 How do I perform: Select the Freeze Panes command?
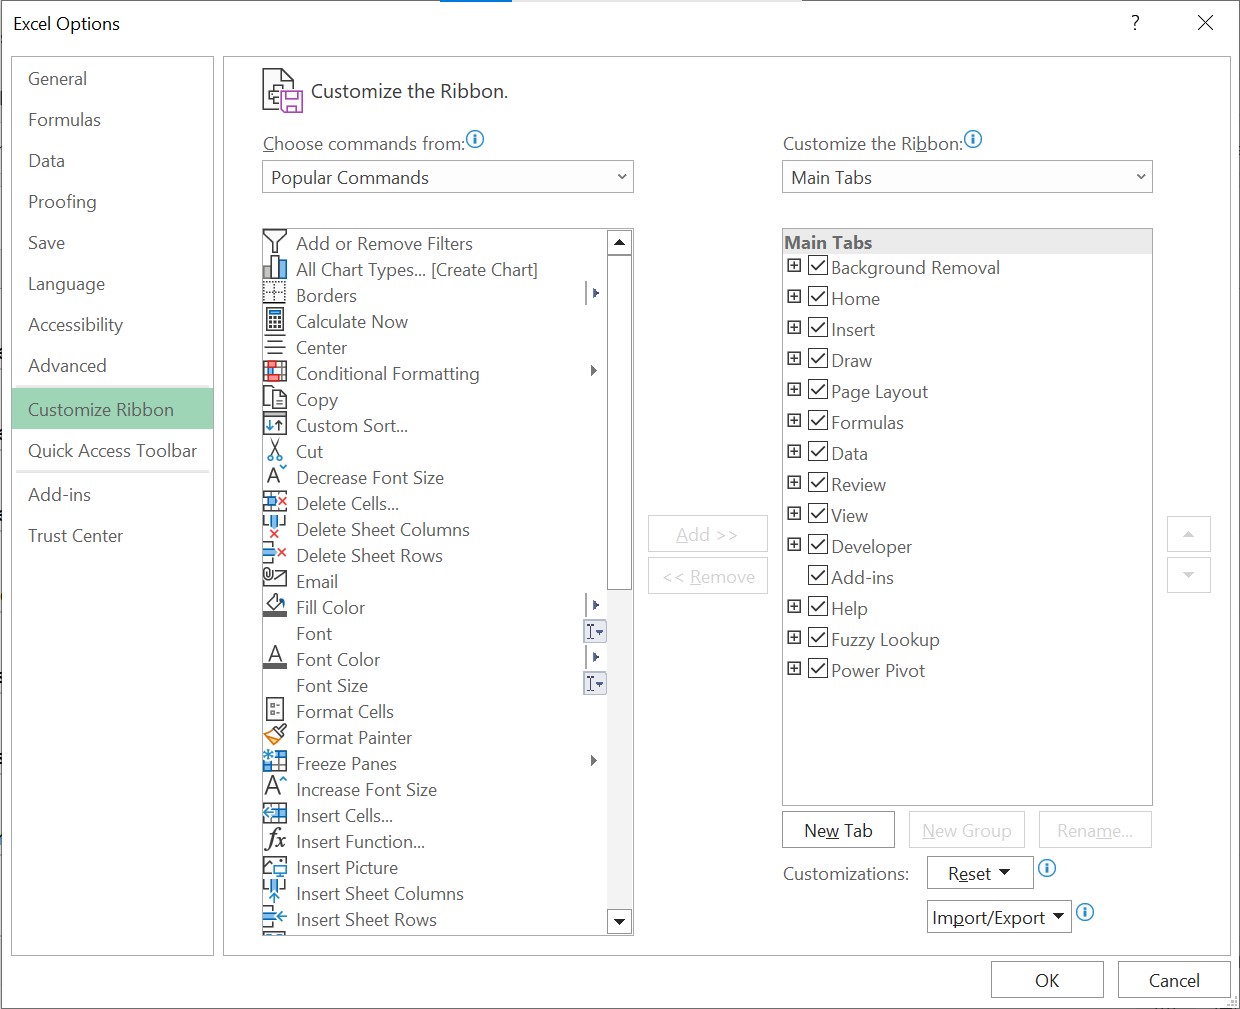coord(345,763)
